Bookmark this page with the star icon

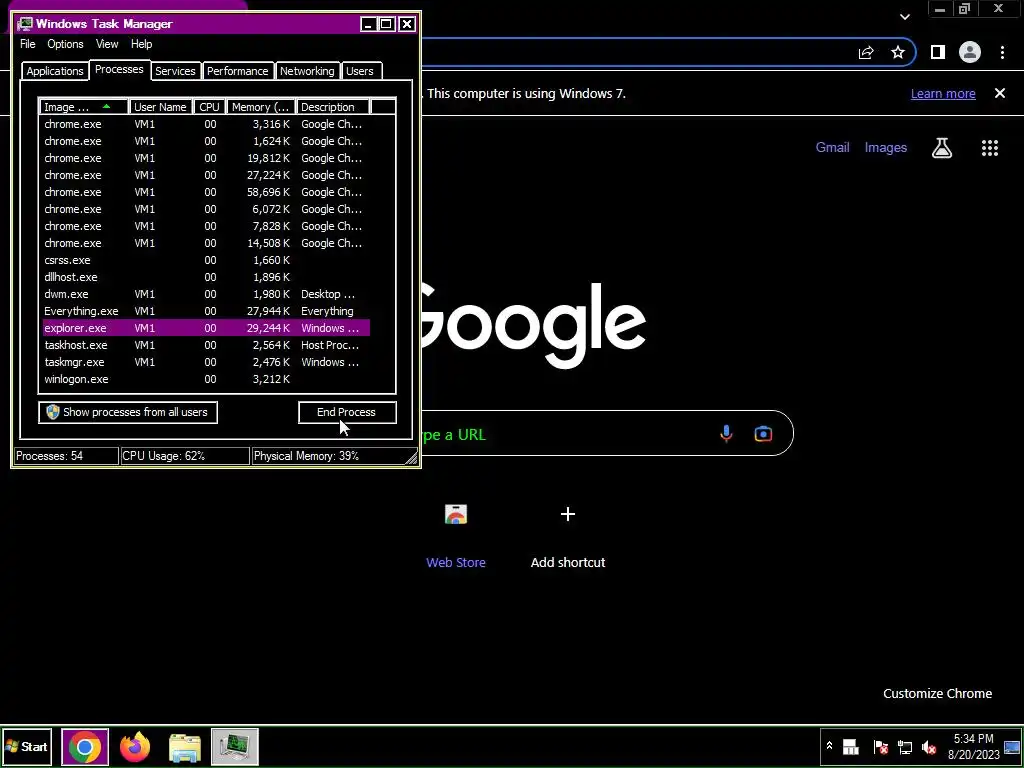[x=898, y=53]
